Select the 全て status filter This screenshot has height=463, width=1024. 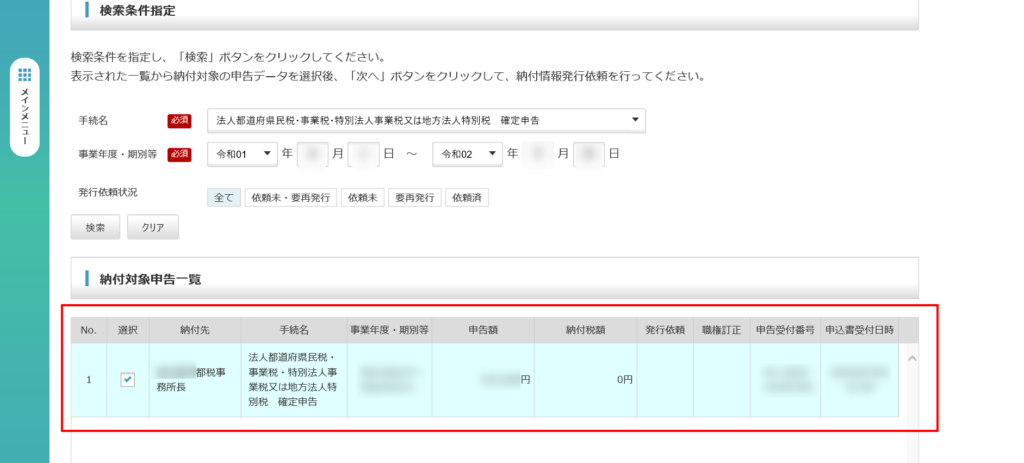click(x=223, y=198)
